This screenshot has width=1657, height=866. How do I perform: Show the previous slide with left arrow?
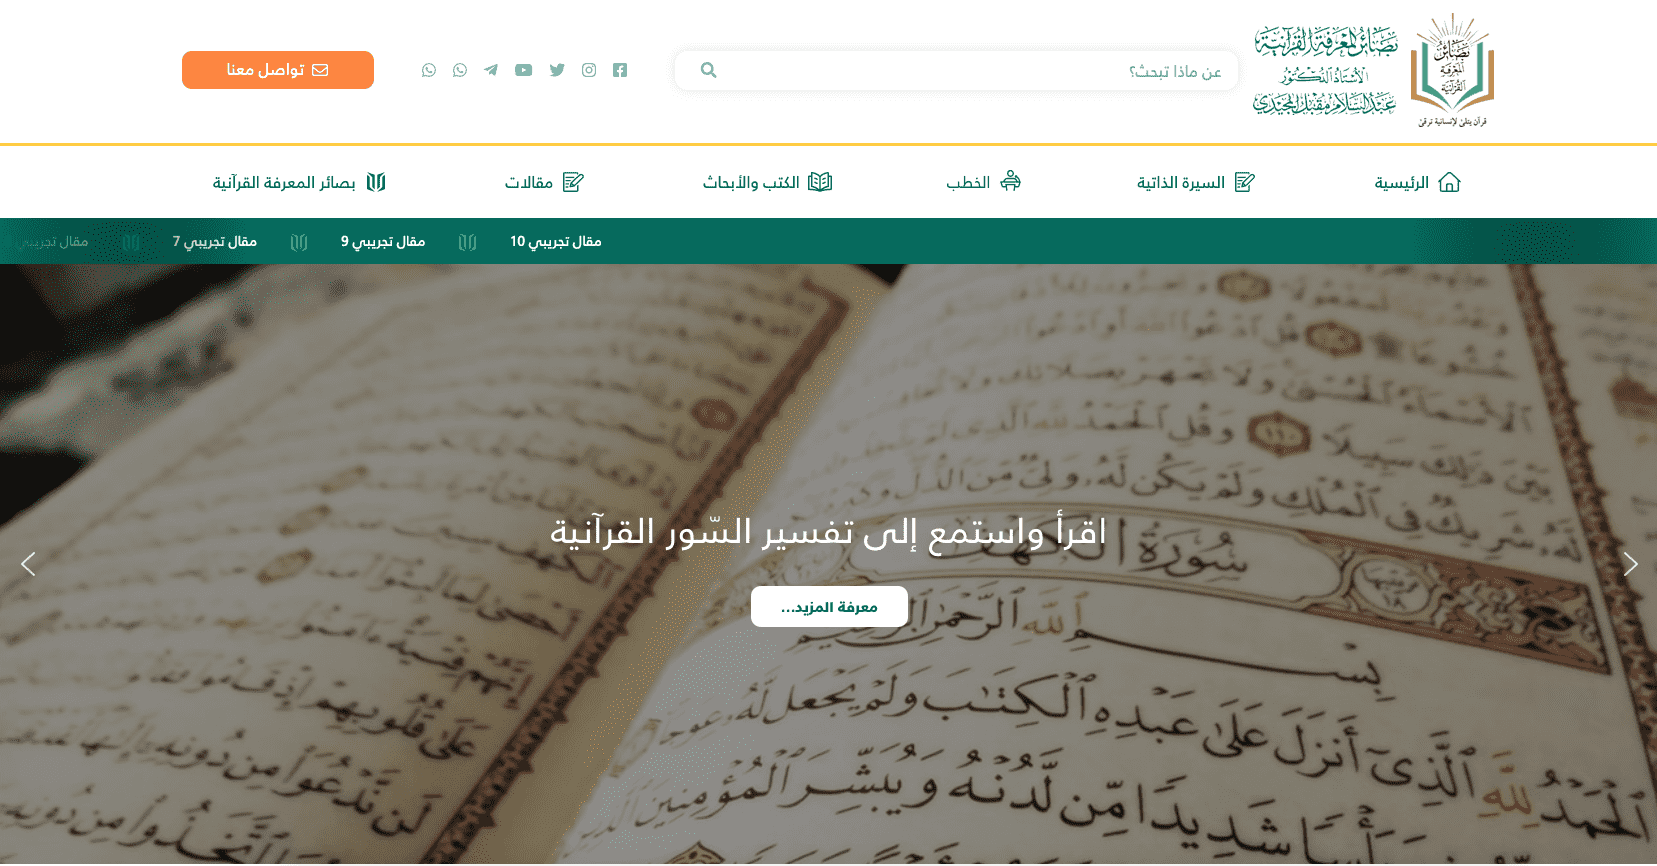(28, 564)
